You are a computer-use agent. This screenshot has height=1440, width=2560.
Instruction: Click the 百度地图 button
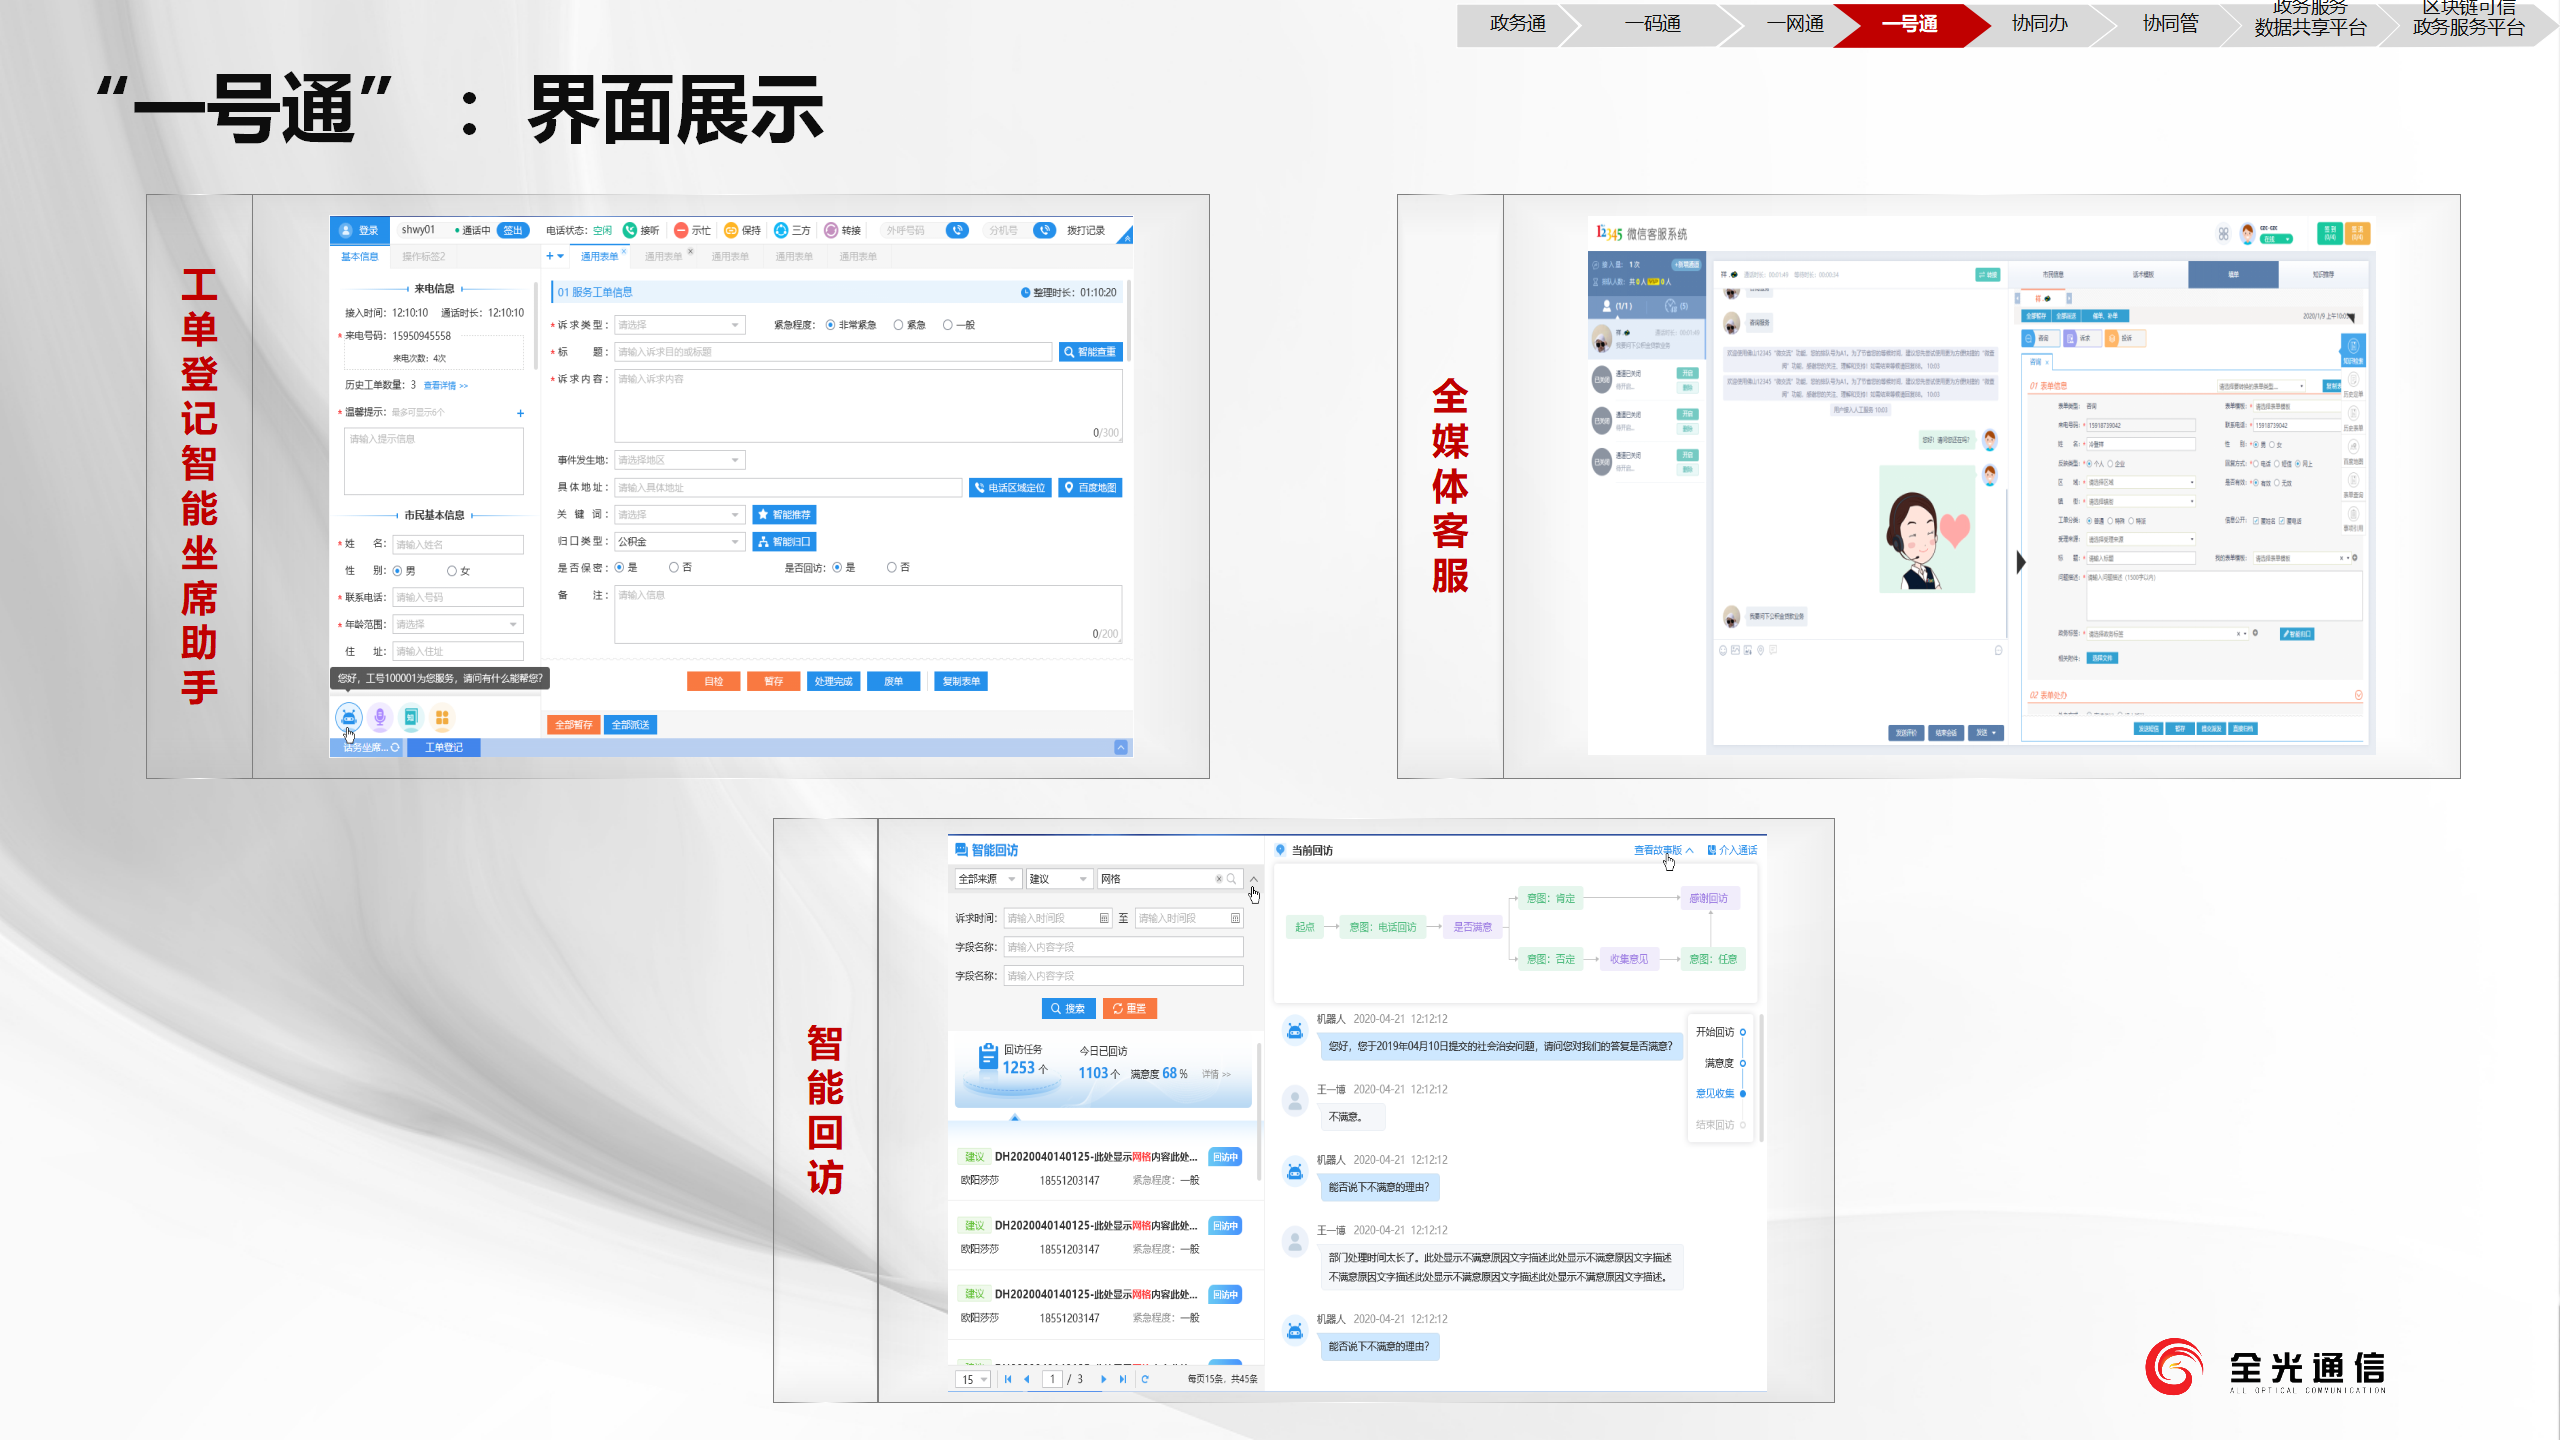1090,488
